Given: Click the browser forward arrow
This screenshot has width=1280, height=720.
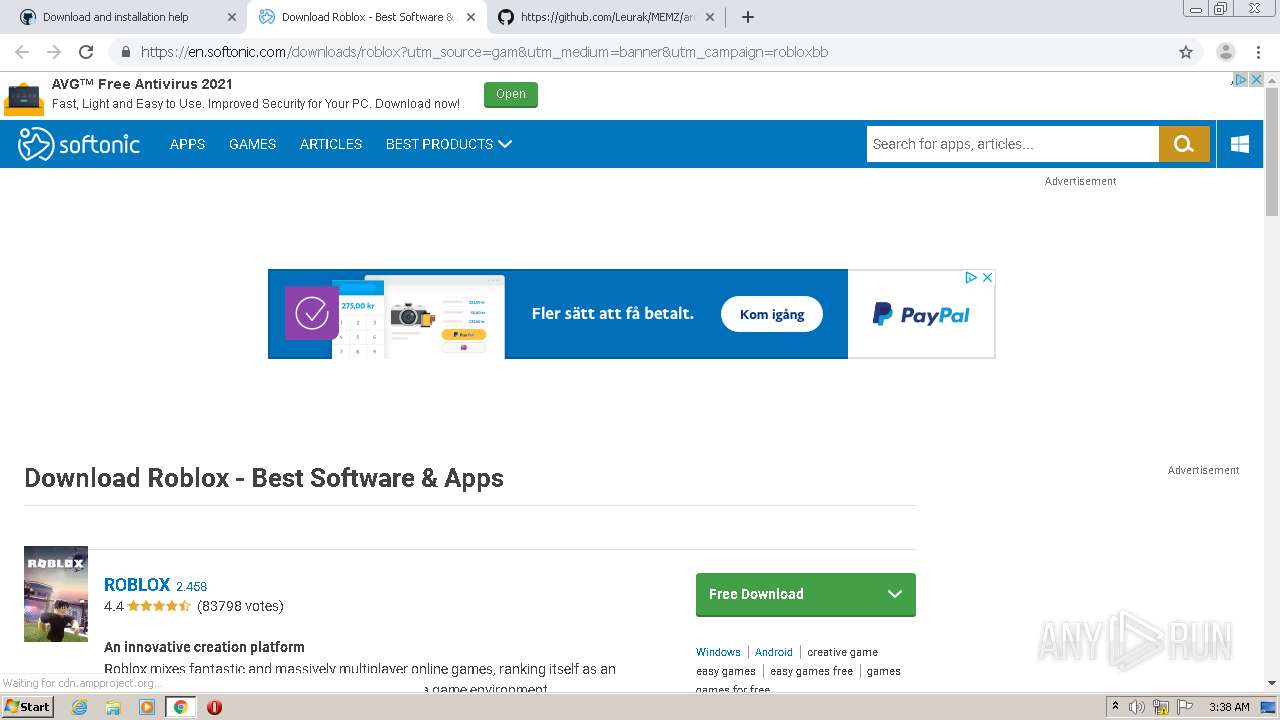Looking at the screenshot, I should coord(54,52).
